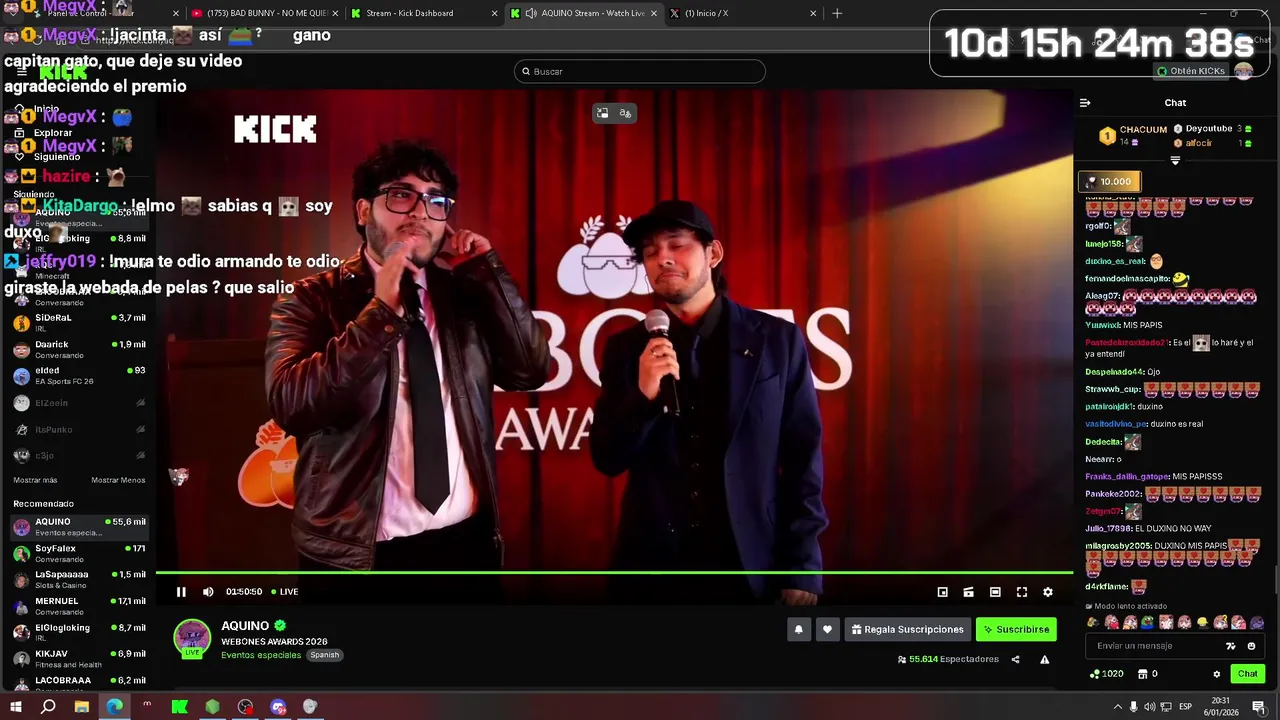
Task: Click leaderboard leader CHACUUM
Action: [x=1143, y=129]
